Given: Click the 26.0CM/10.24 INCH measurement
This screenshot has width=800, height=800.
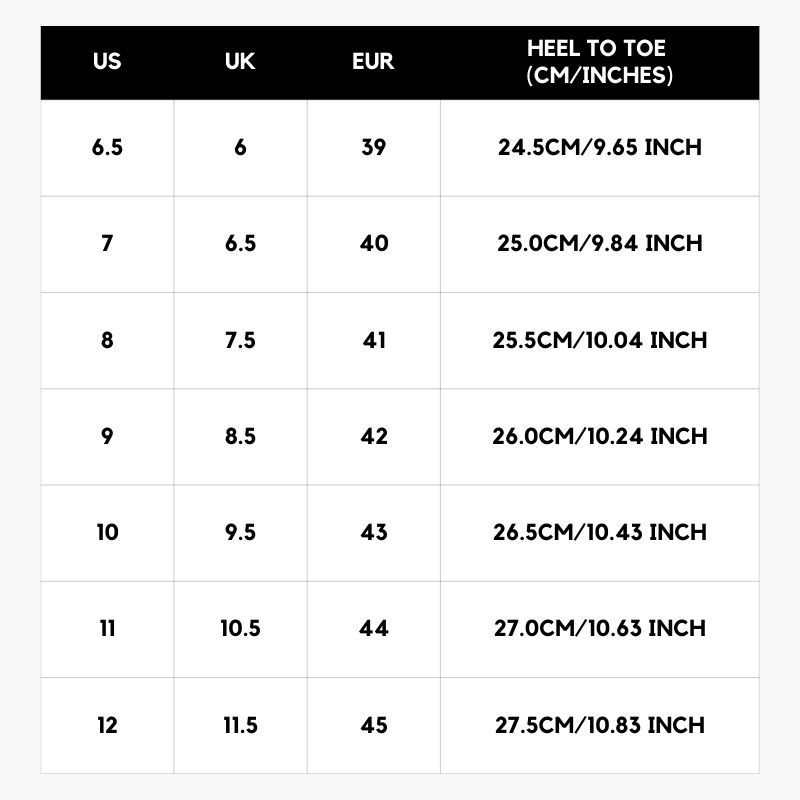Looking at the screenshot, I should [x=599, y=436].
